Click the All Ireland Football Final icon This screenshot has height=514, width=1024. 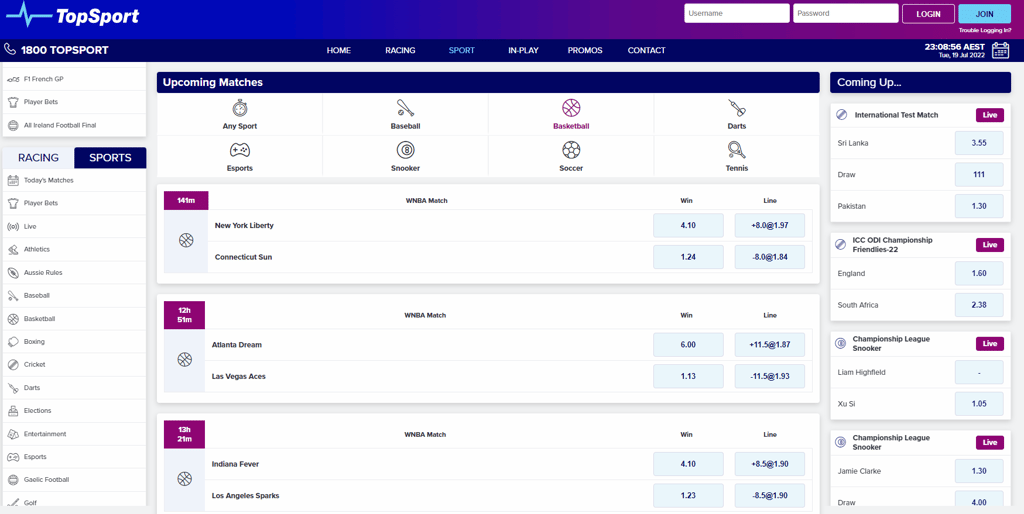pyautogui.click(x=12, y=125)
